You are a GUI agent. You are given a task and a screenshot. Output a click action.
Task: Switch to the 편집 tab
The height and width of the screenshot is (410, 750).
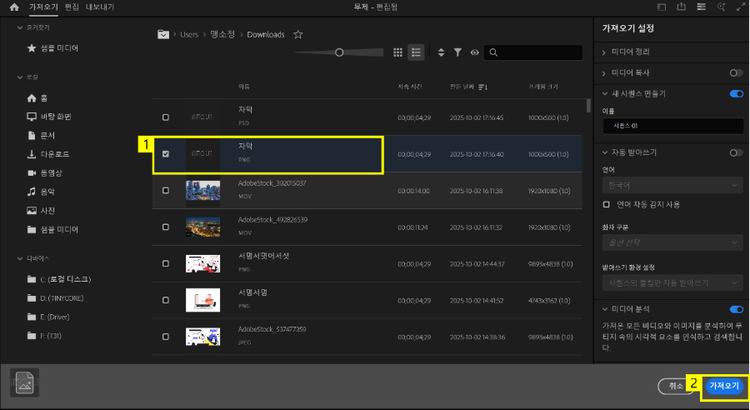[x=72, y=7]
